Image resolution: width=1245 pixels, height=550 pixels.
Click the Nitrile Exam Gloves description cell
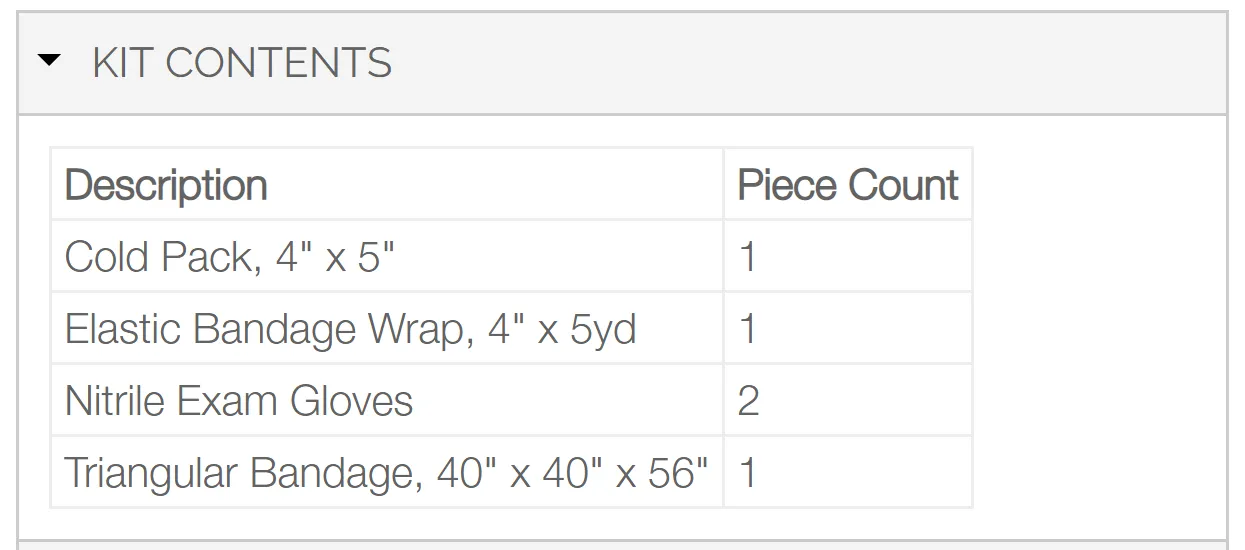387,401
